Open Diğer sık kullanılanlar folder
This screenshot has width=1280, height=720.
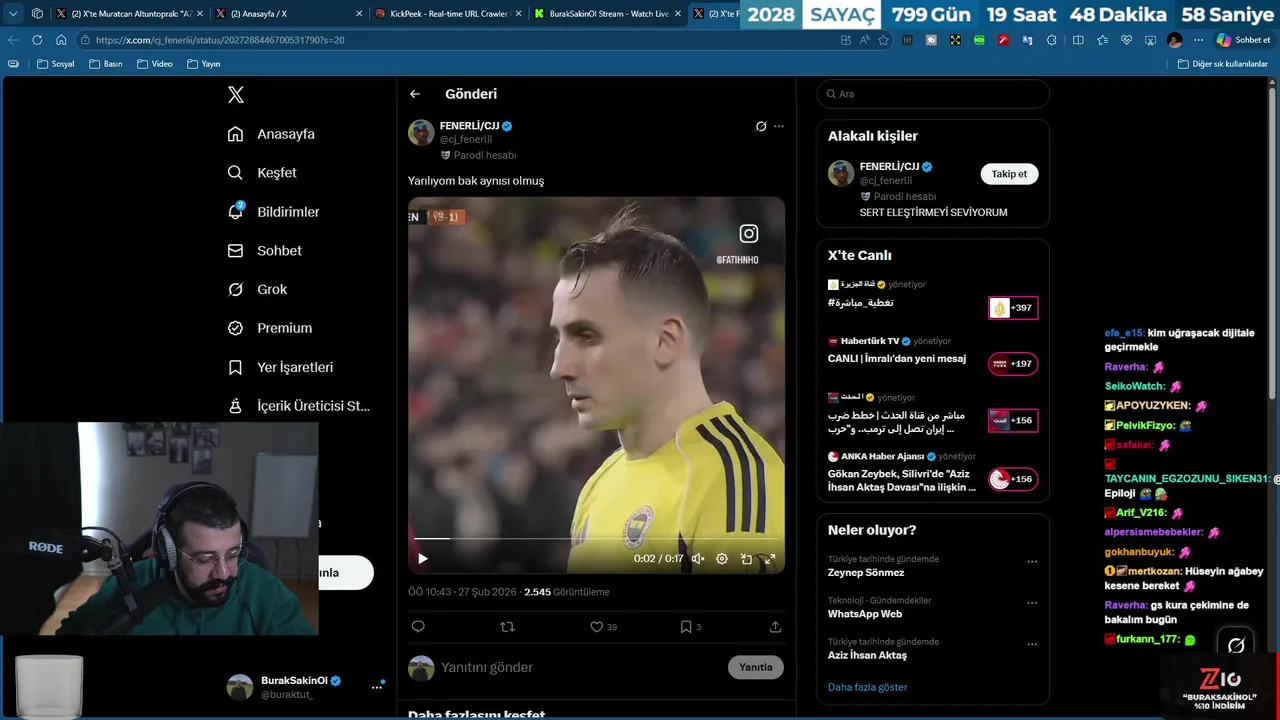coord(1222,64)
